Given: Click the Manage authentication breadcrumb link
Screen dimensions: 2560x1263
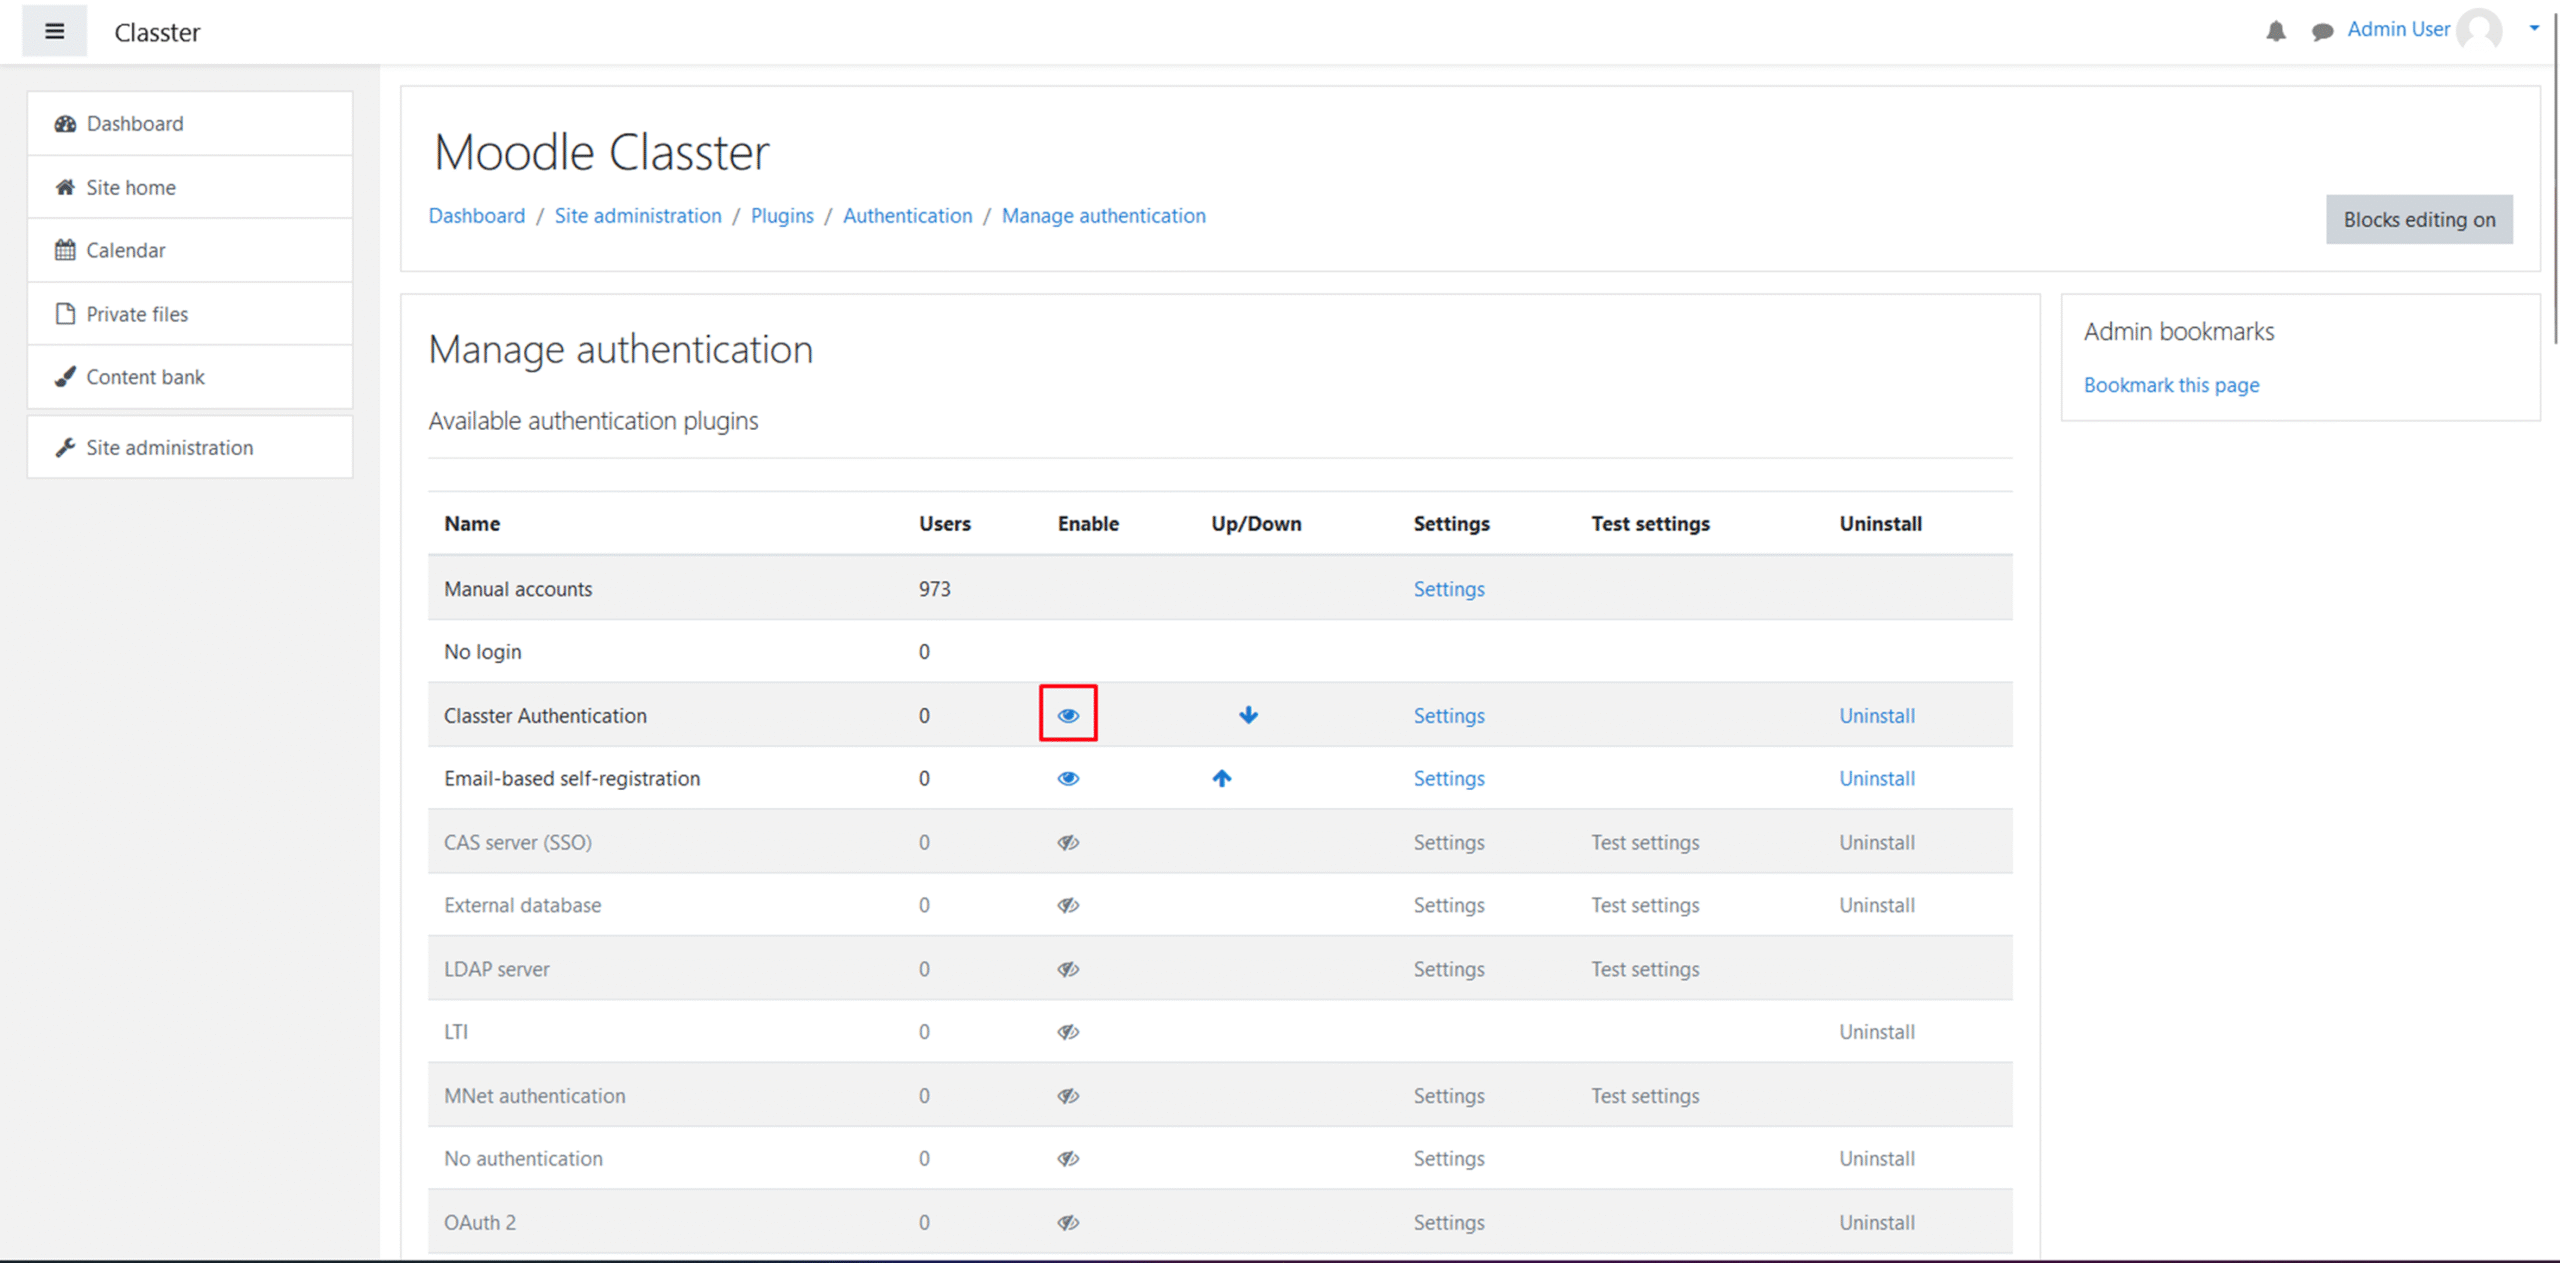Looking at the screenshot, I should coord(1103,216).
